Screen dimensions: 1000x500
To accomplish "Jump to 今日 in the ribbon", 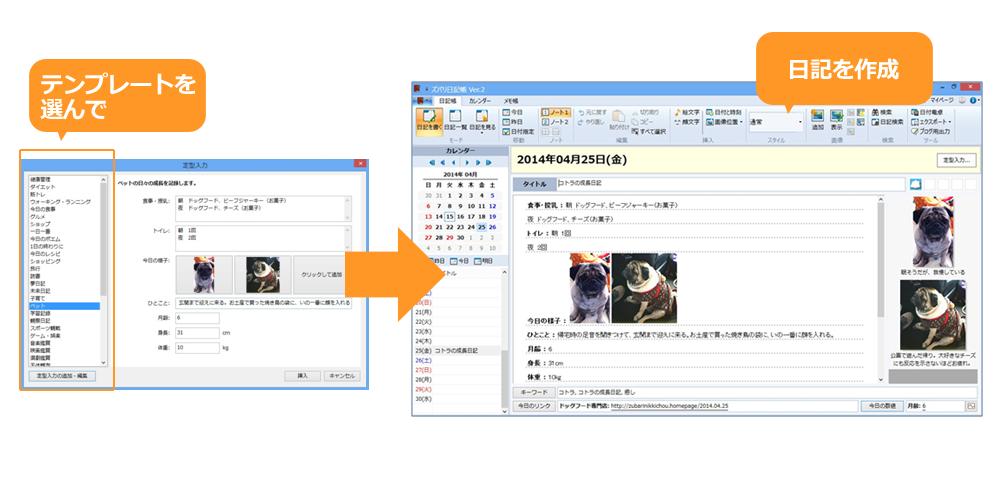I will [513, 112].
